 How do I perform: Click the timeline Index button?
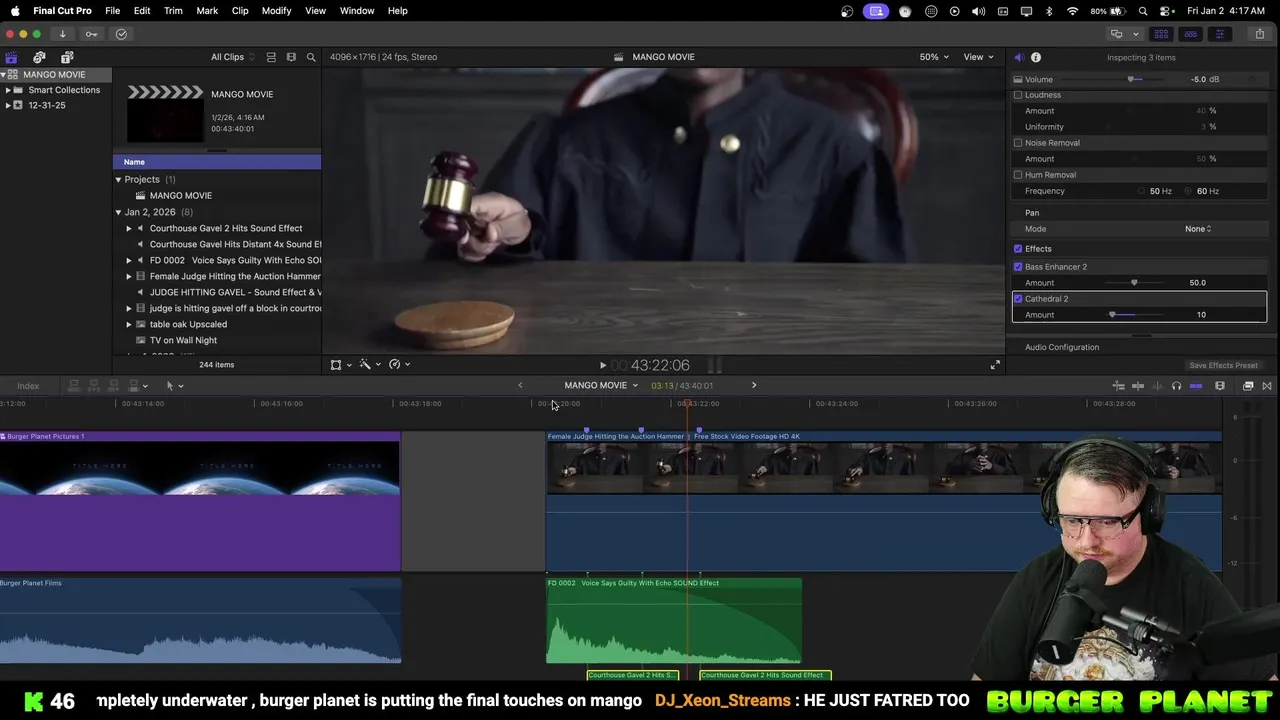tap(28, 386)
